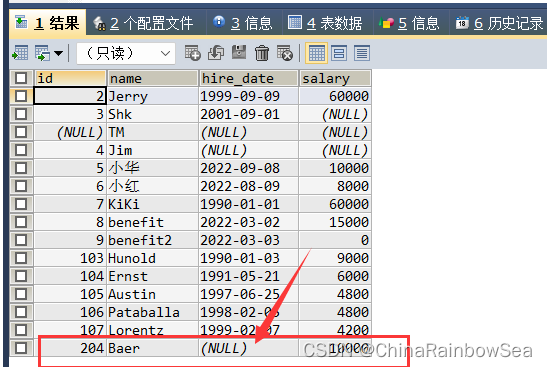The image size is (547, 367).
Task: Click the copy result data icon
Action: pyautogui.click(x=43, y=53)
